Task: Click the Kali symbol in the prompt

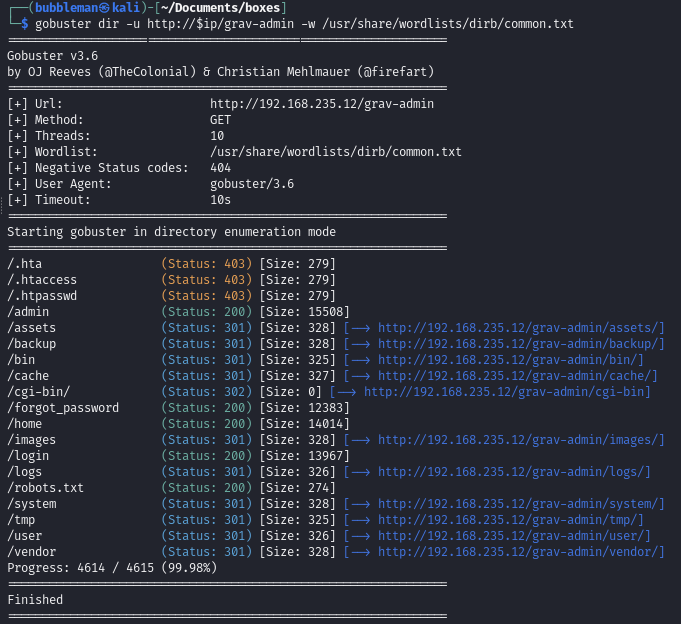Action: click(x=104, y=7)
